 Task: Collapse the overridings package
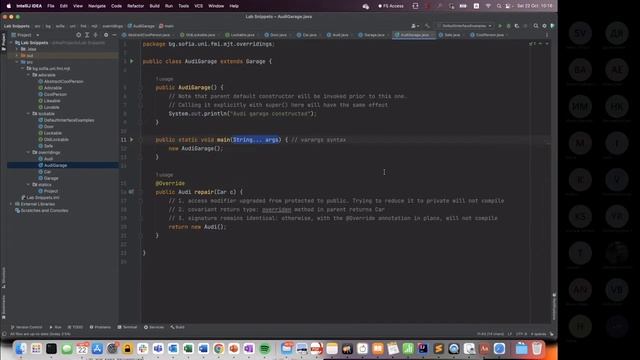click(x=29, y=152)
